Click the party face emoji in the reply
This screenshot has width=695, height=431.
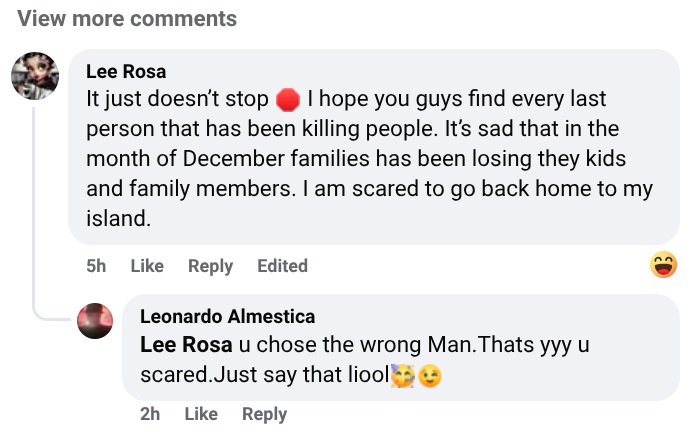(403, 377)
